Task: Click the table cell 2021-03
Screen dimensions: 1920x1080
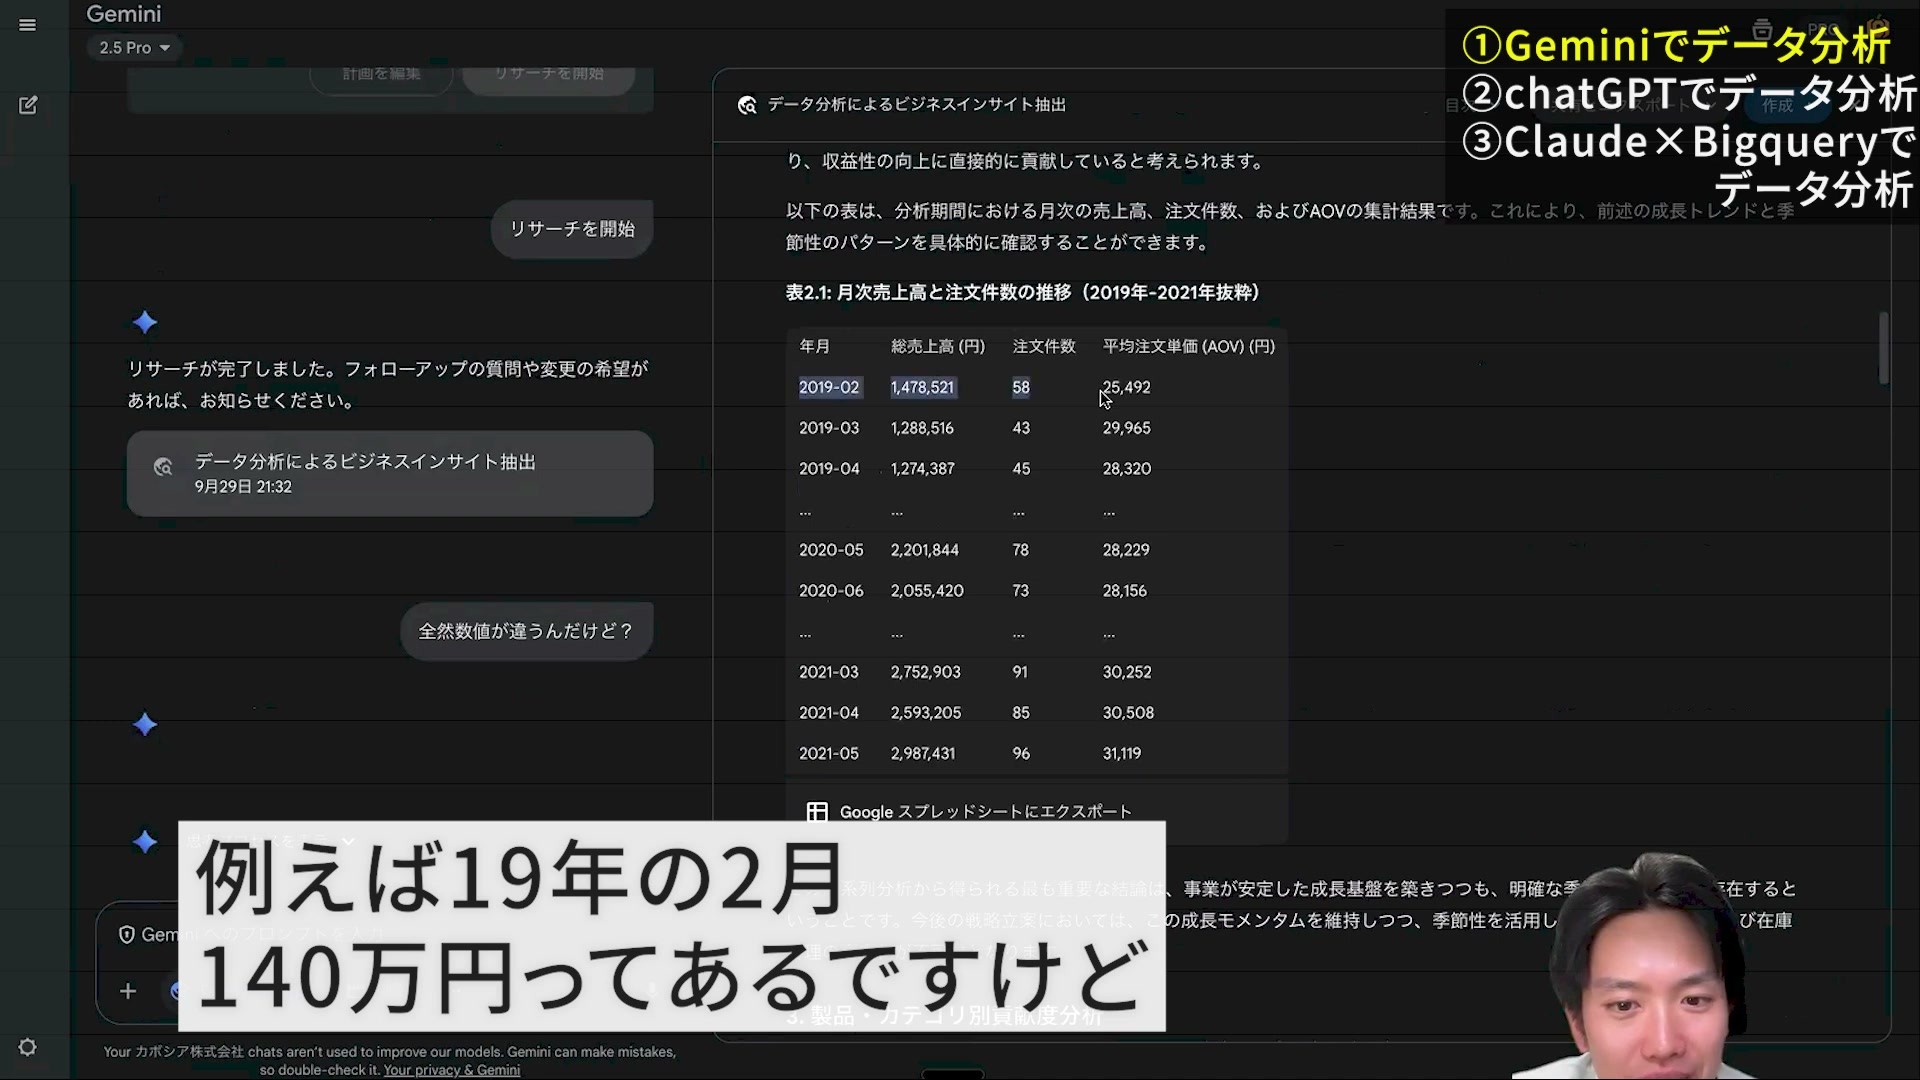Action: tap(828, 672)
